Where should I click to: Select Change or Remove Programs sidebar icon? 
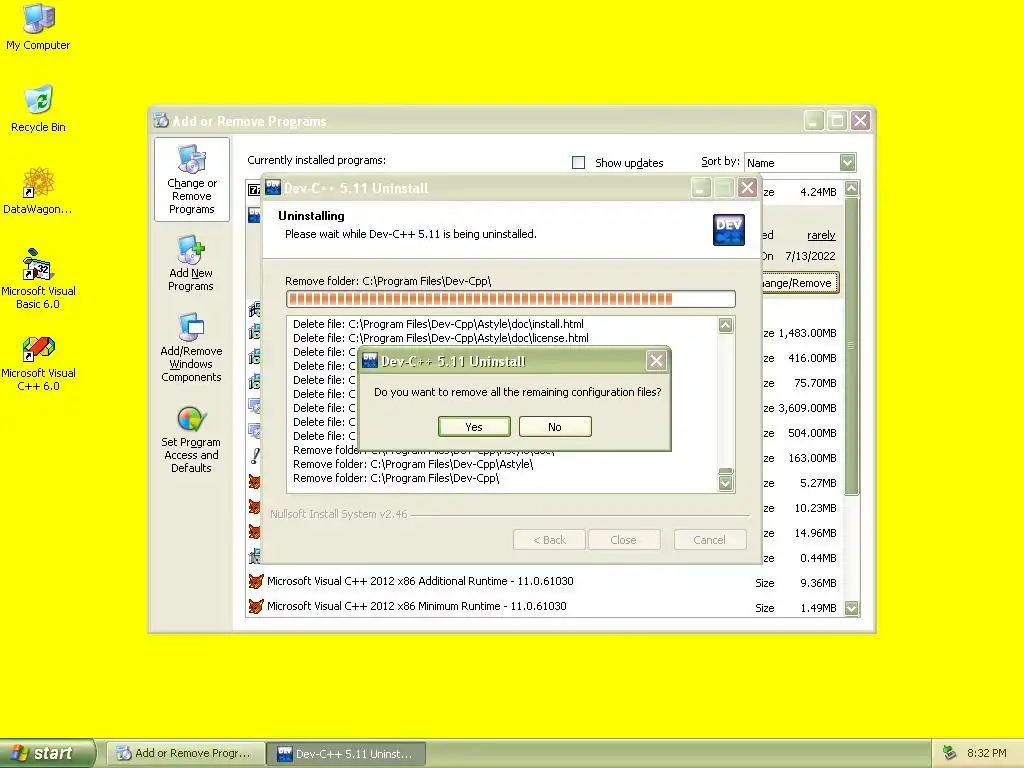tap(191, 180)
